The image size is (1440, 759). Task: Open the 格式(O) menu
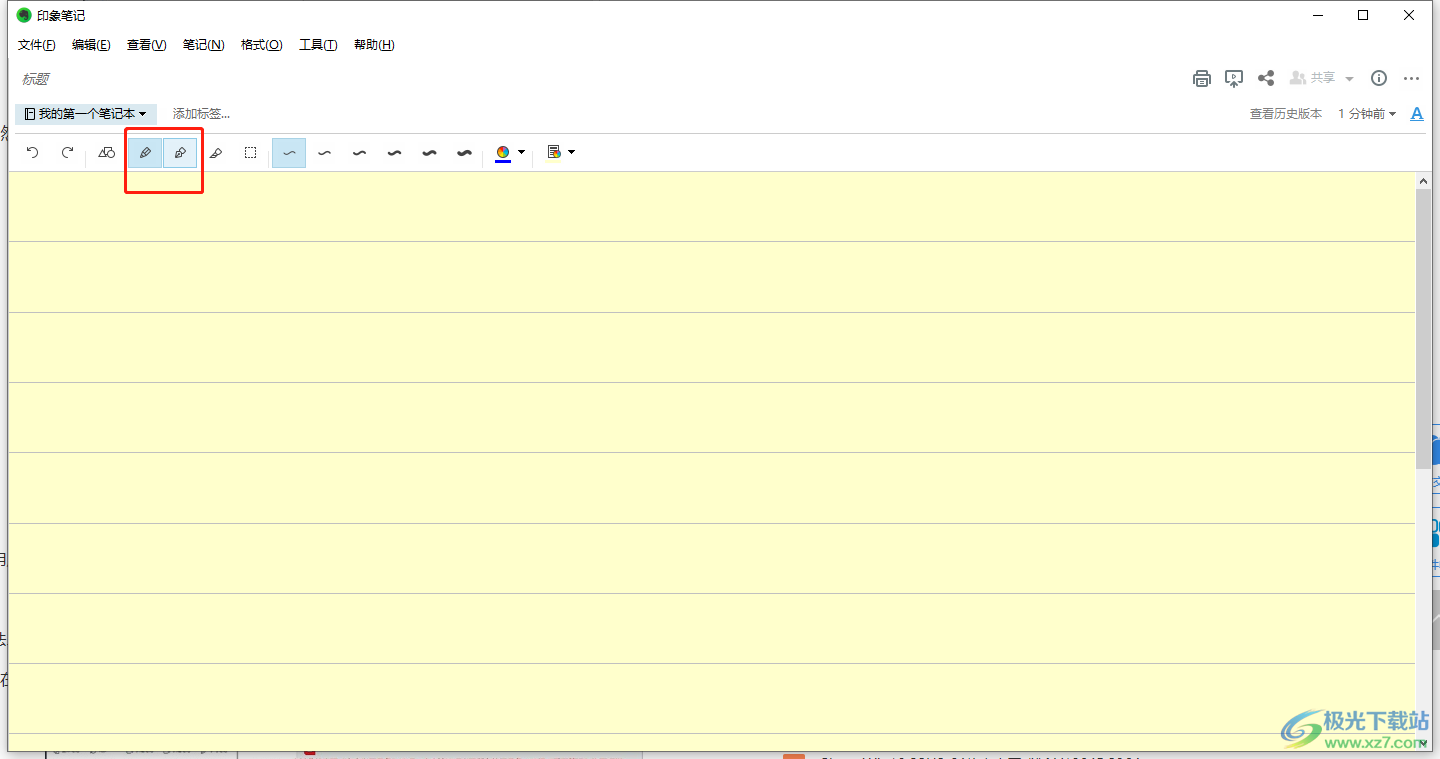(261, 45)
